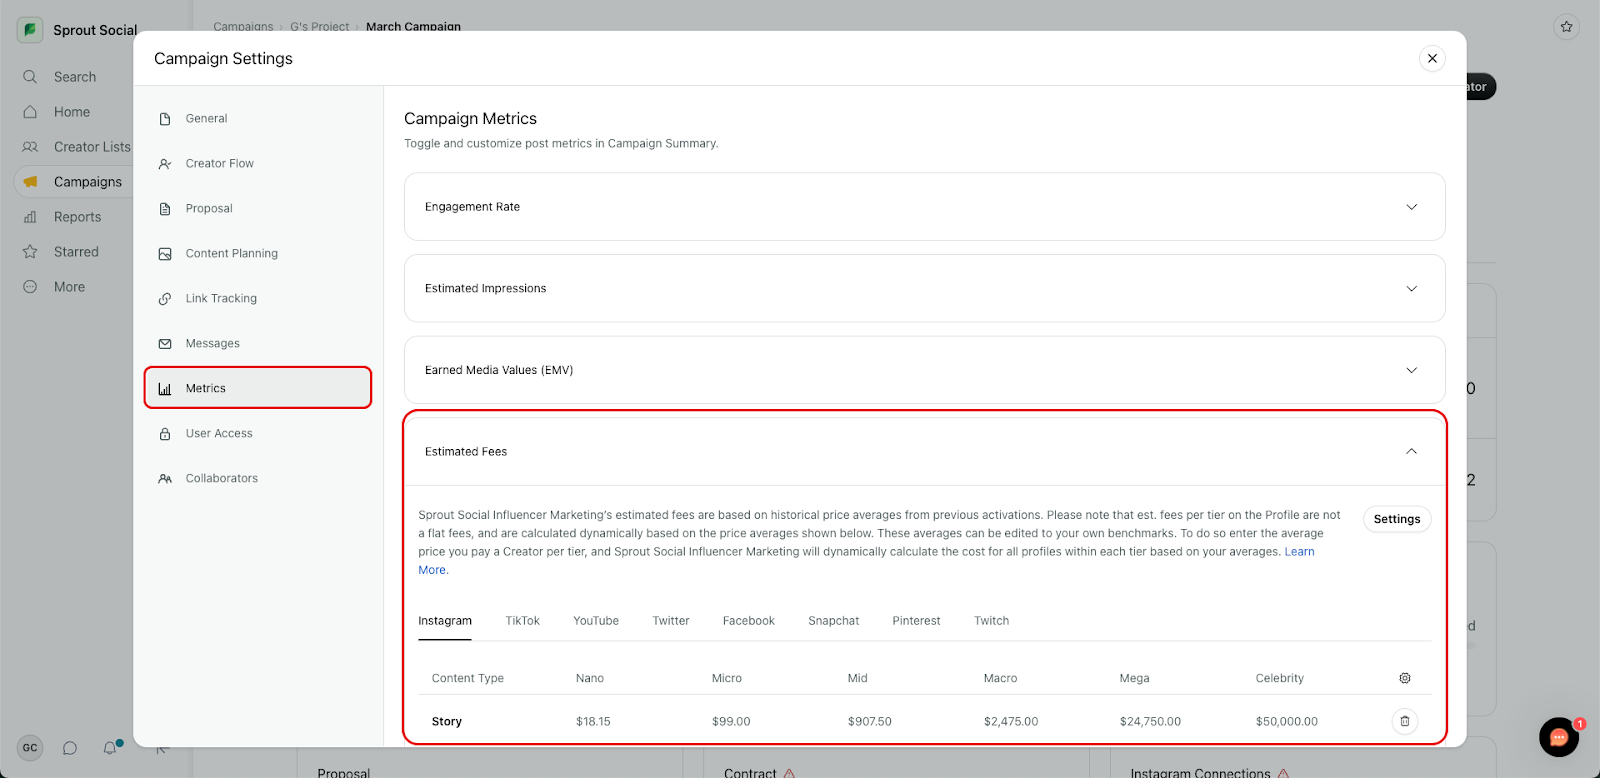1600x778 pixels.
Task: Open General settings section
Action: (258, 118)
